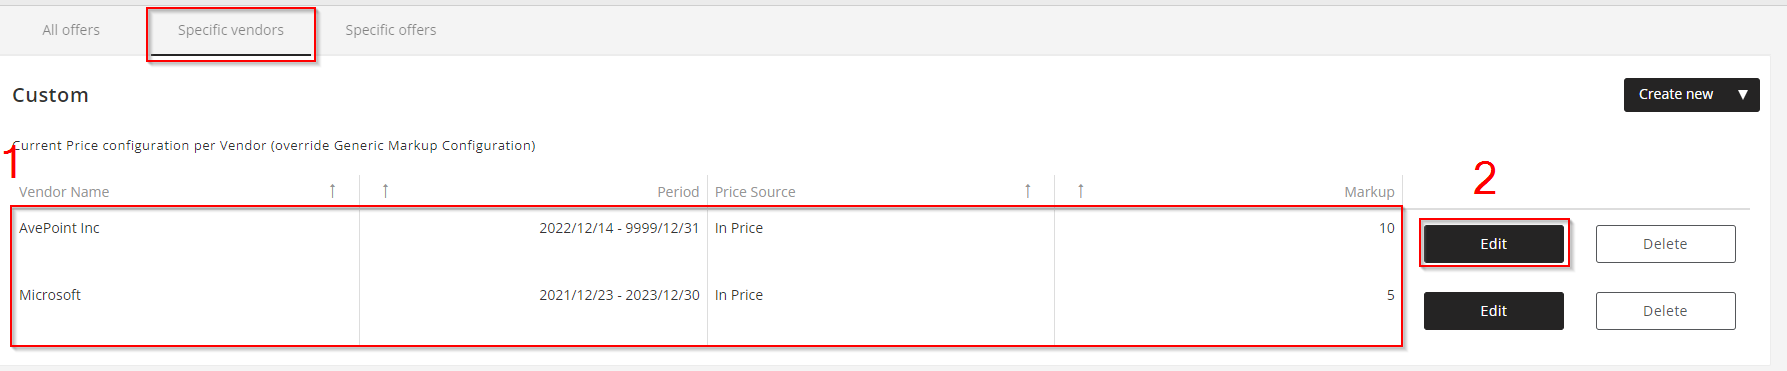The image size is (1787, 371).
Task: Click the Markup column sort arrow
Action: point(1080,191)
